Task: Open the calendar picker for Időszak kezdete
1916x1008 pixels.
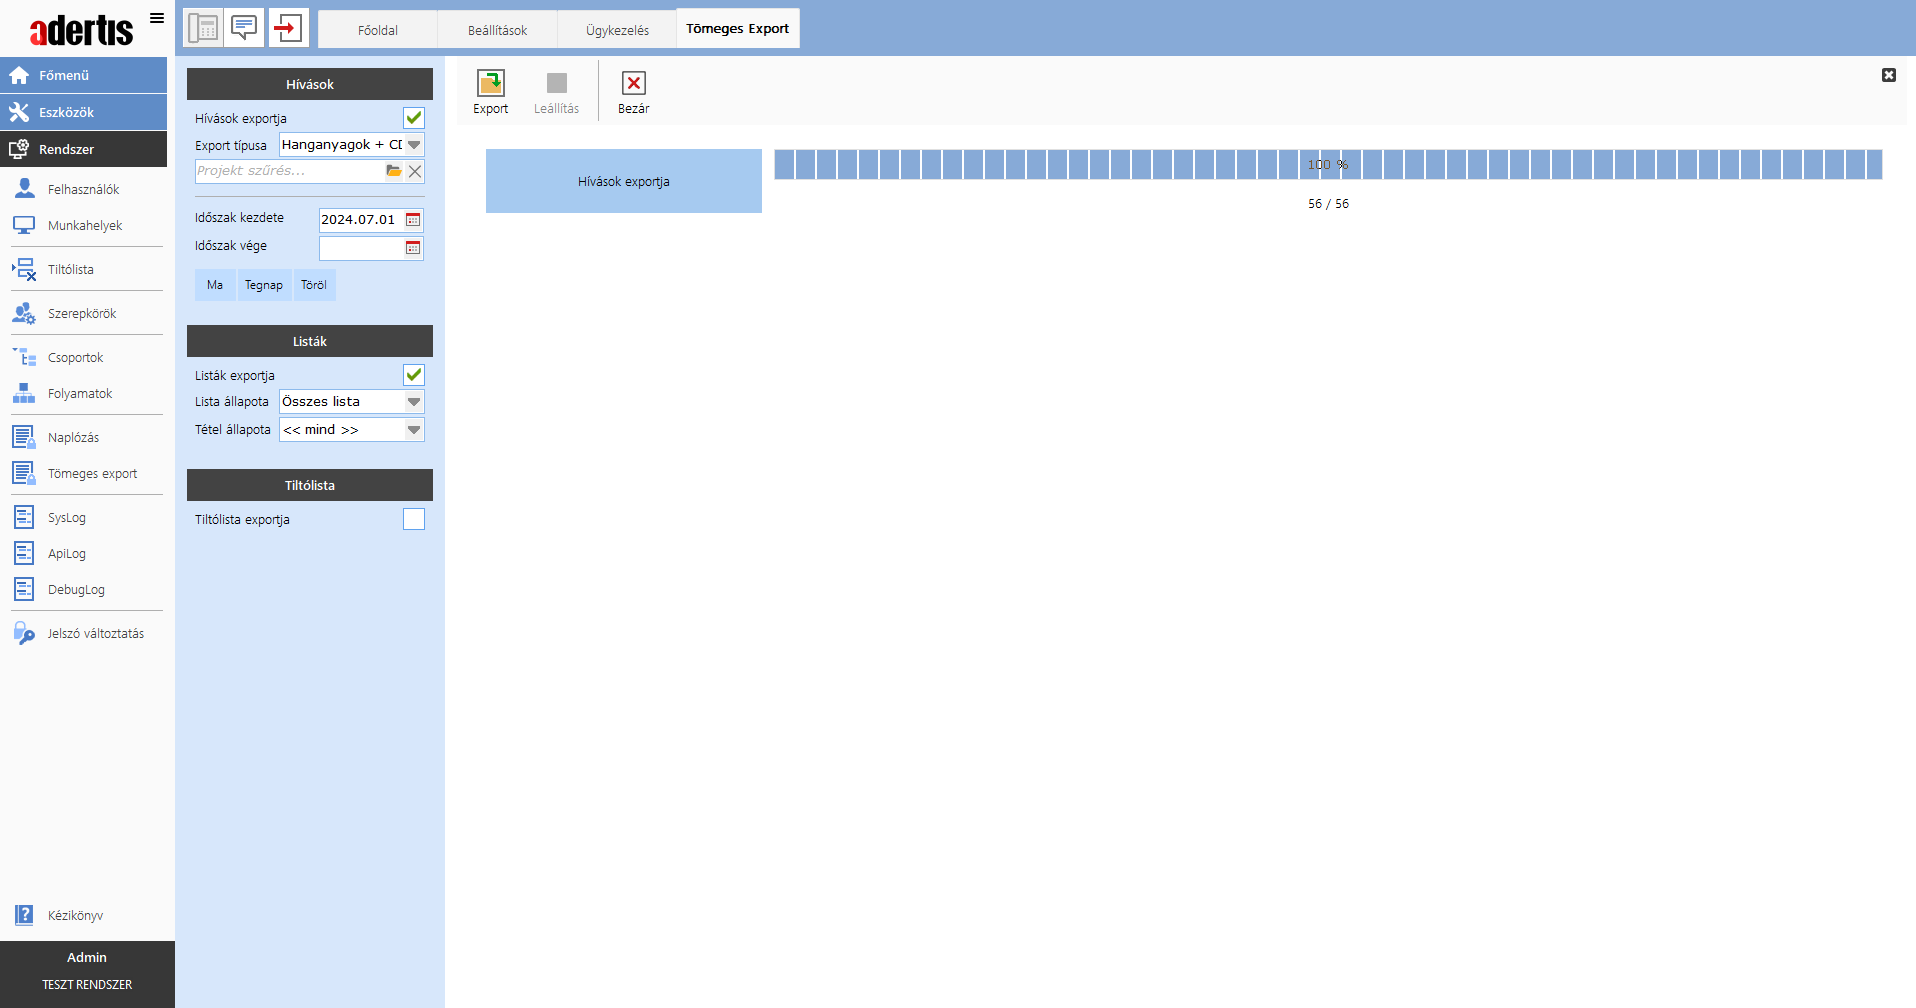Action: coord(413,220)
